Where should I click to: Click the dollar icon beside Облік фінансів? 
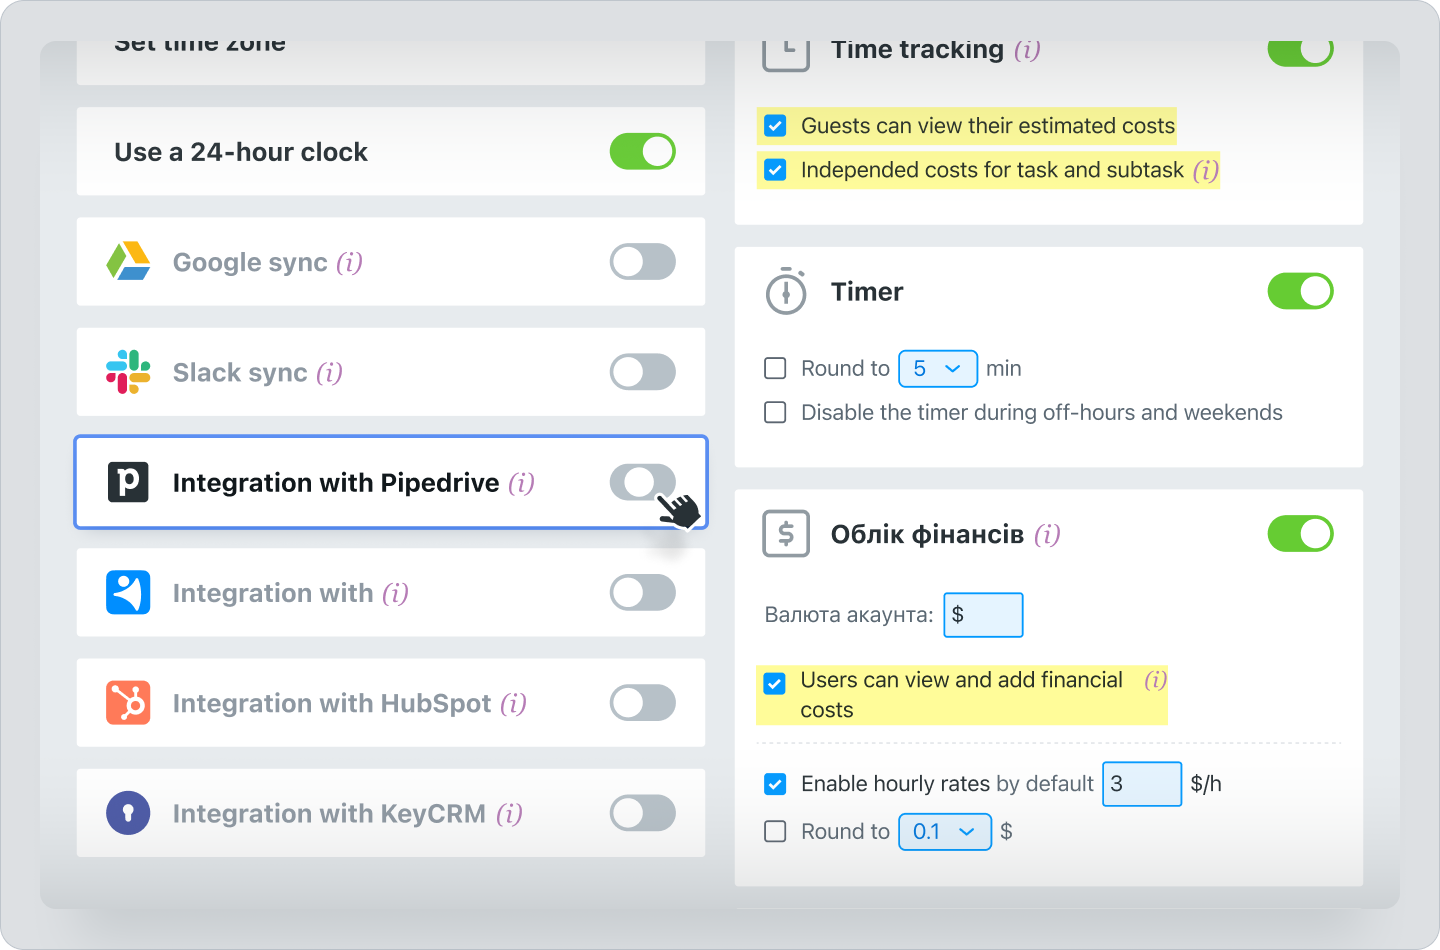[786, 533]
